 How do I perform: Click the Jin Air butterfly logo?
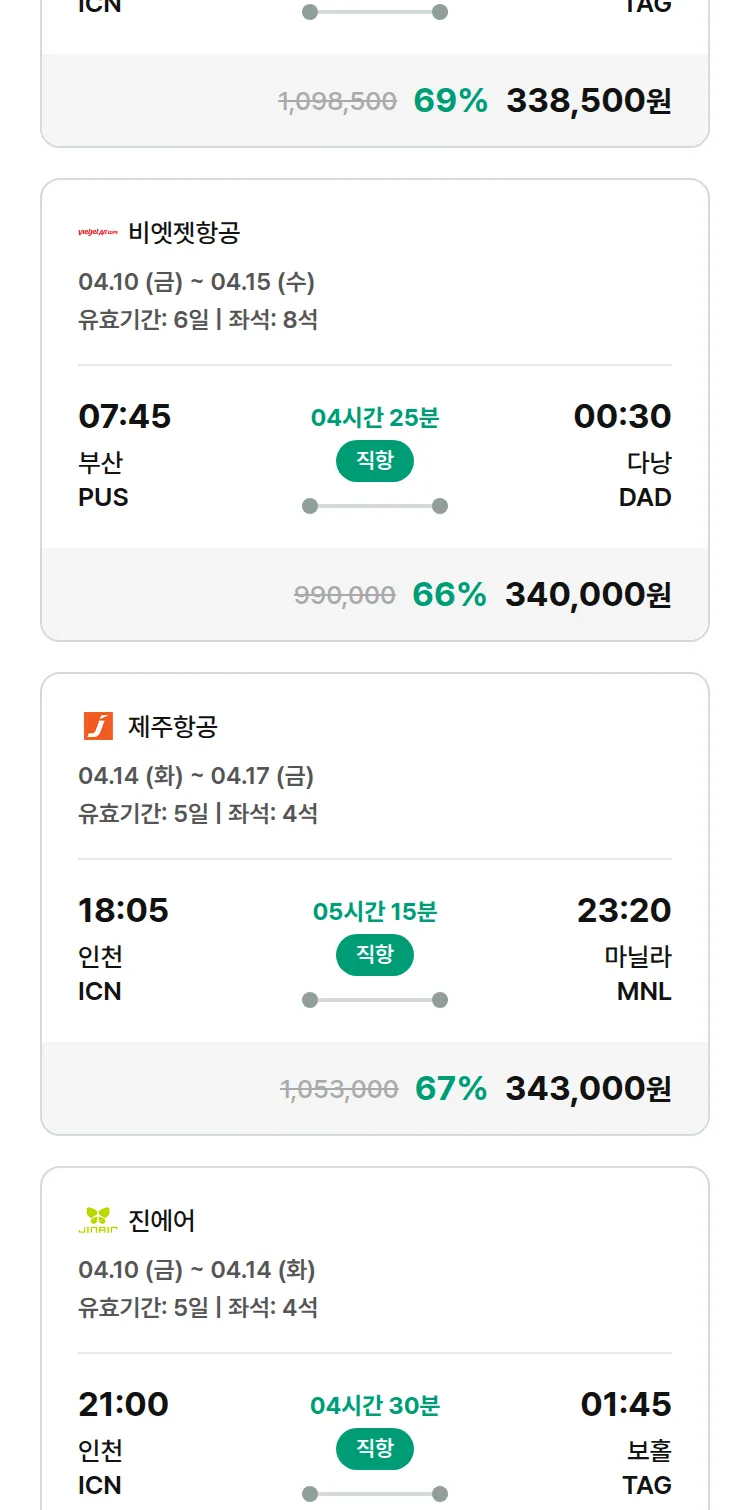[98, 1220]
